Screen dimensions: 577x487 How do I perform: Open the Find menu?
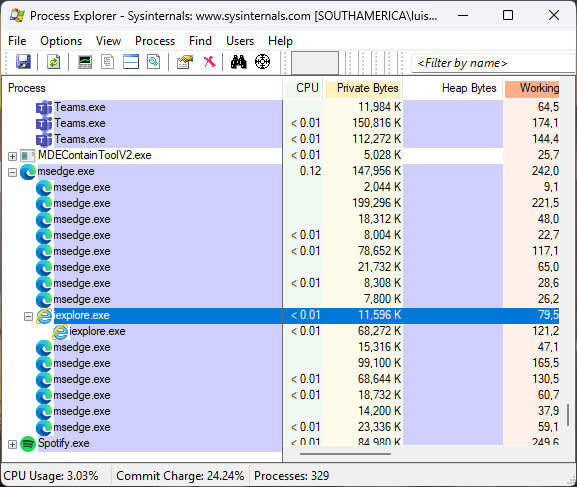click(x=200, y=41)
